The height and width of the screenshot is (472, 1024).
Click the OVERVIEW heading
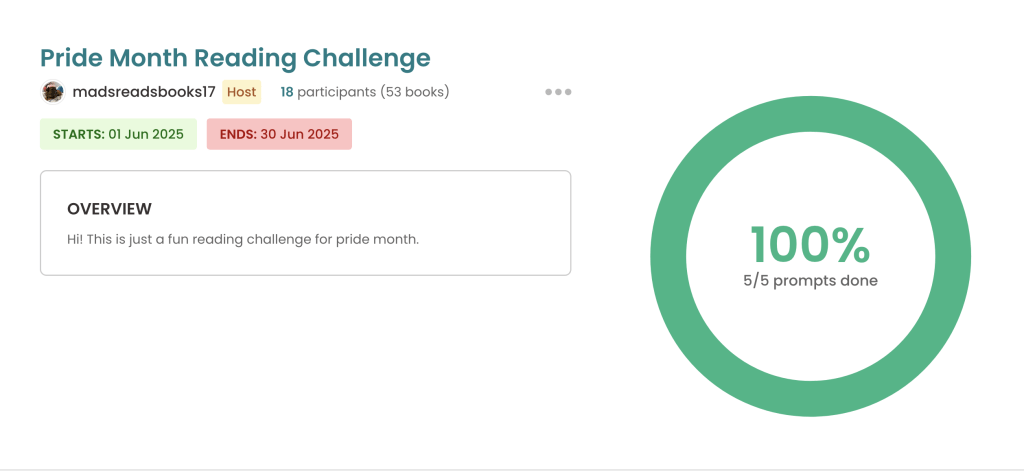109,209
